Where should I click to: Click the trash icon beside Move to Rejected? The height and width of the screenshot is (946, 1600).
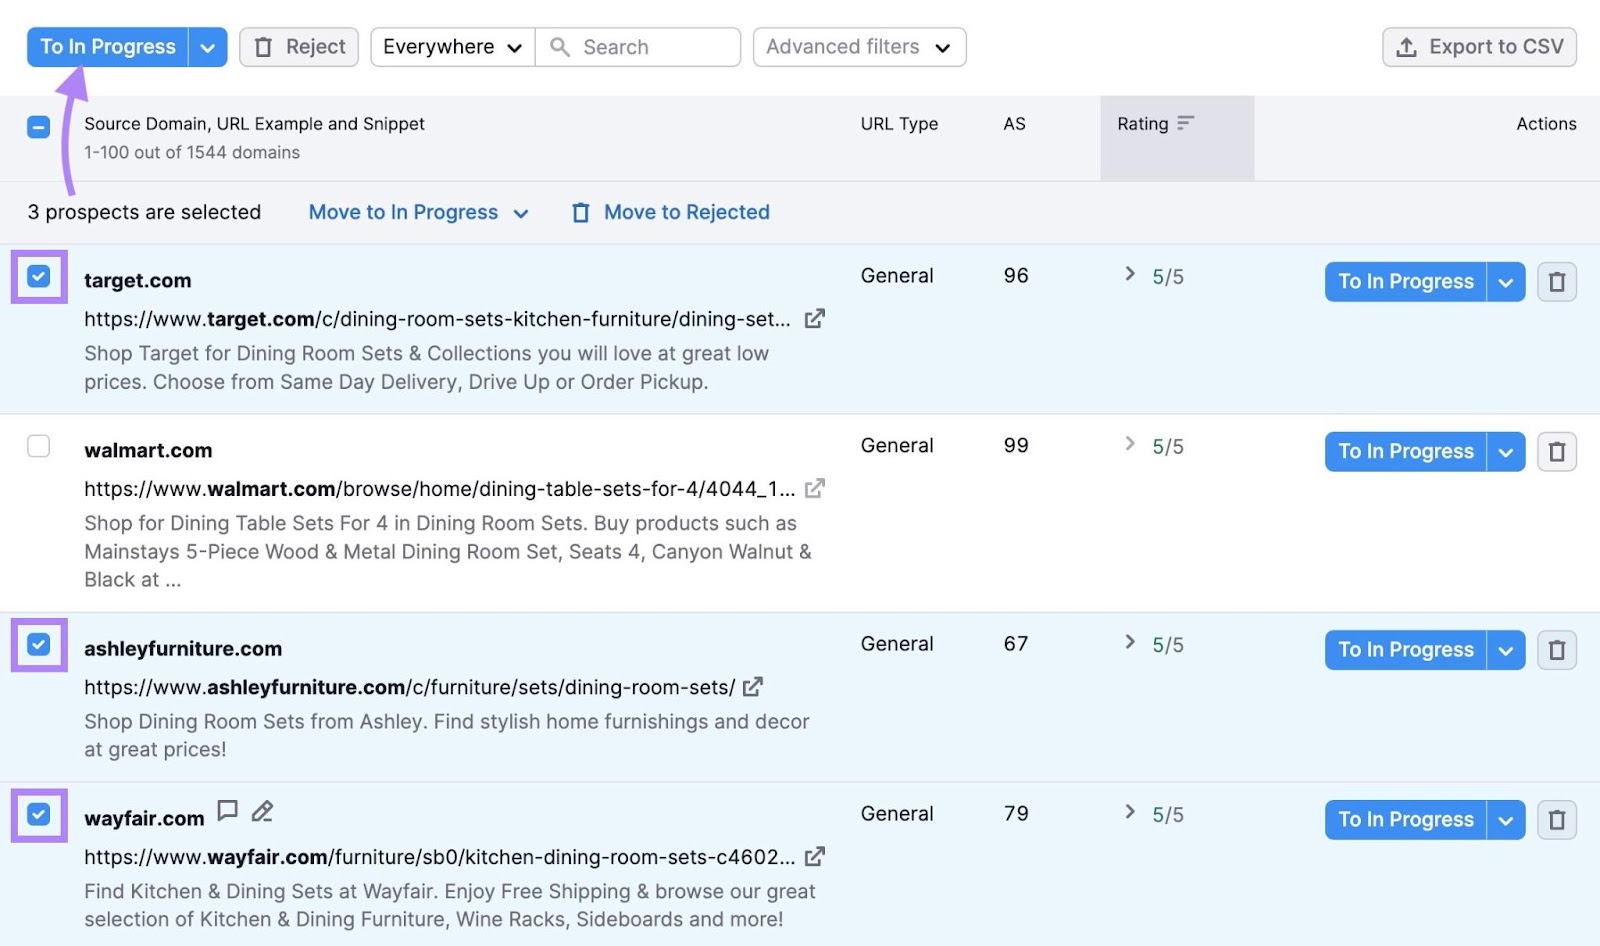[581, 212]
